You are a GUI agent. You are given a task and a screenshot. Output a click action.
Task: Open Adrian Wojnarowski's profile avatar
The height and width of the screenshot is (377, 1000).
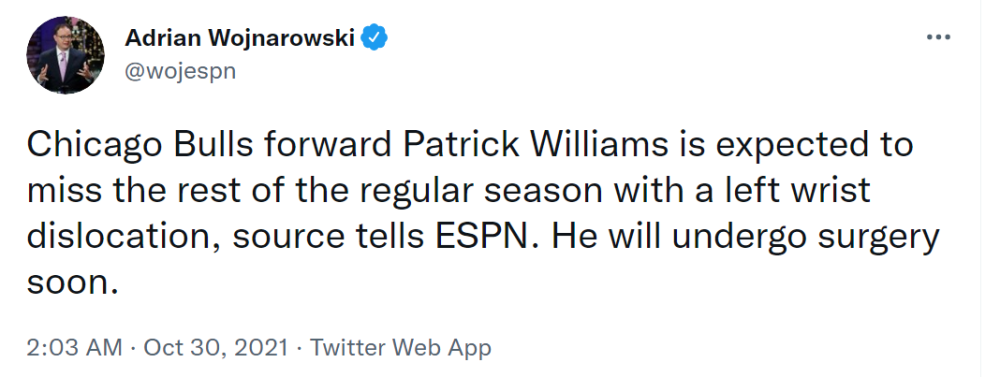65,55
